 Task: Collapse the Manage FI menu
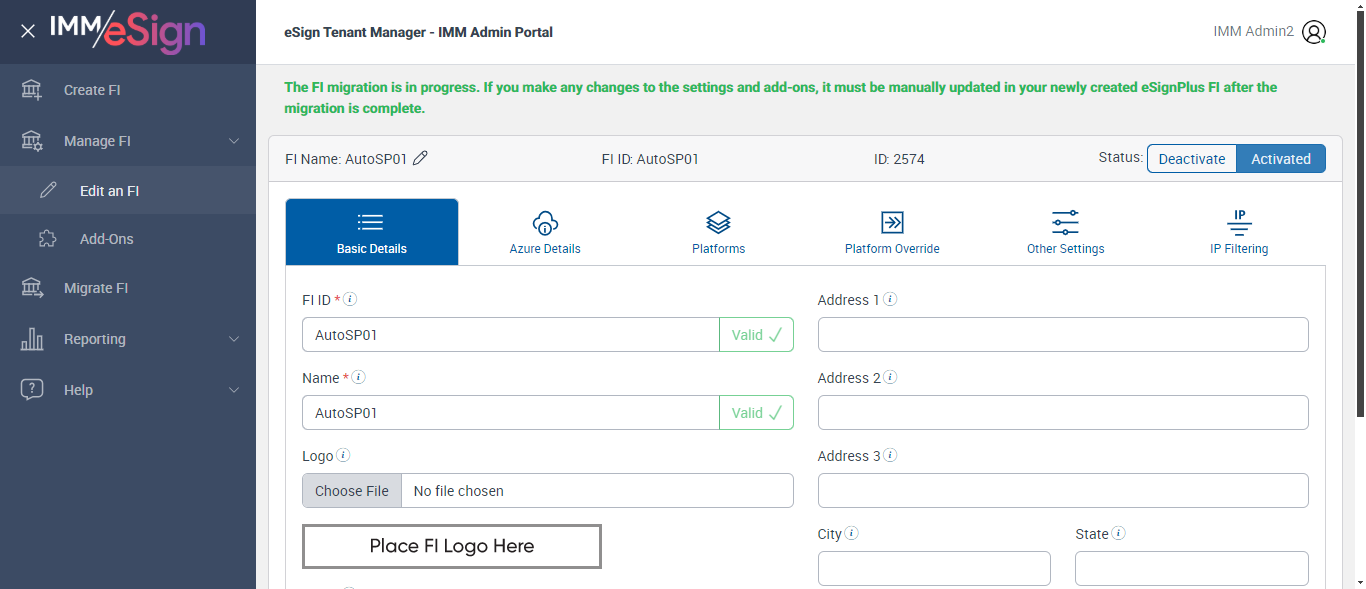pos(234,141)
